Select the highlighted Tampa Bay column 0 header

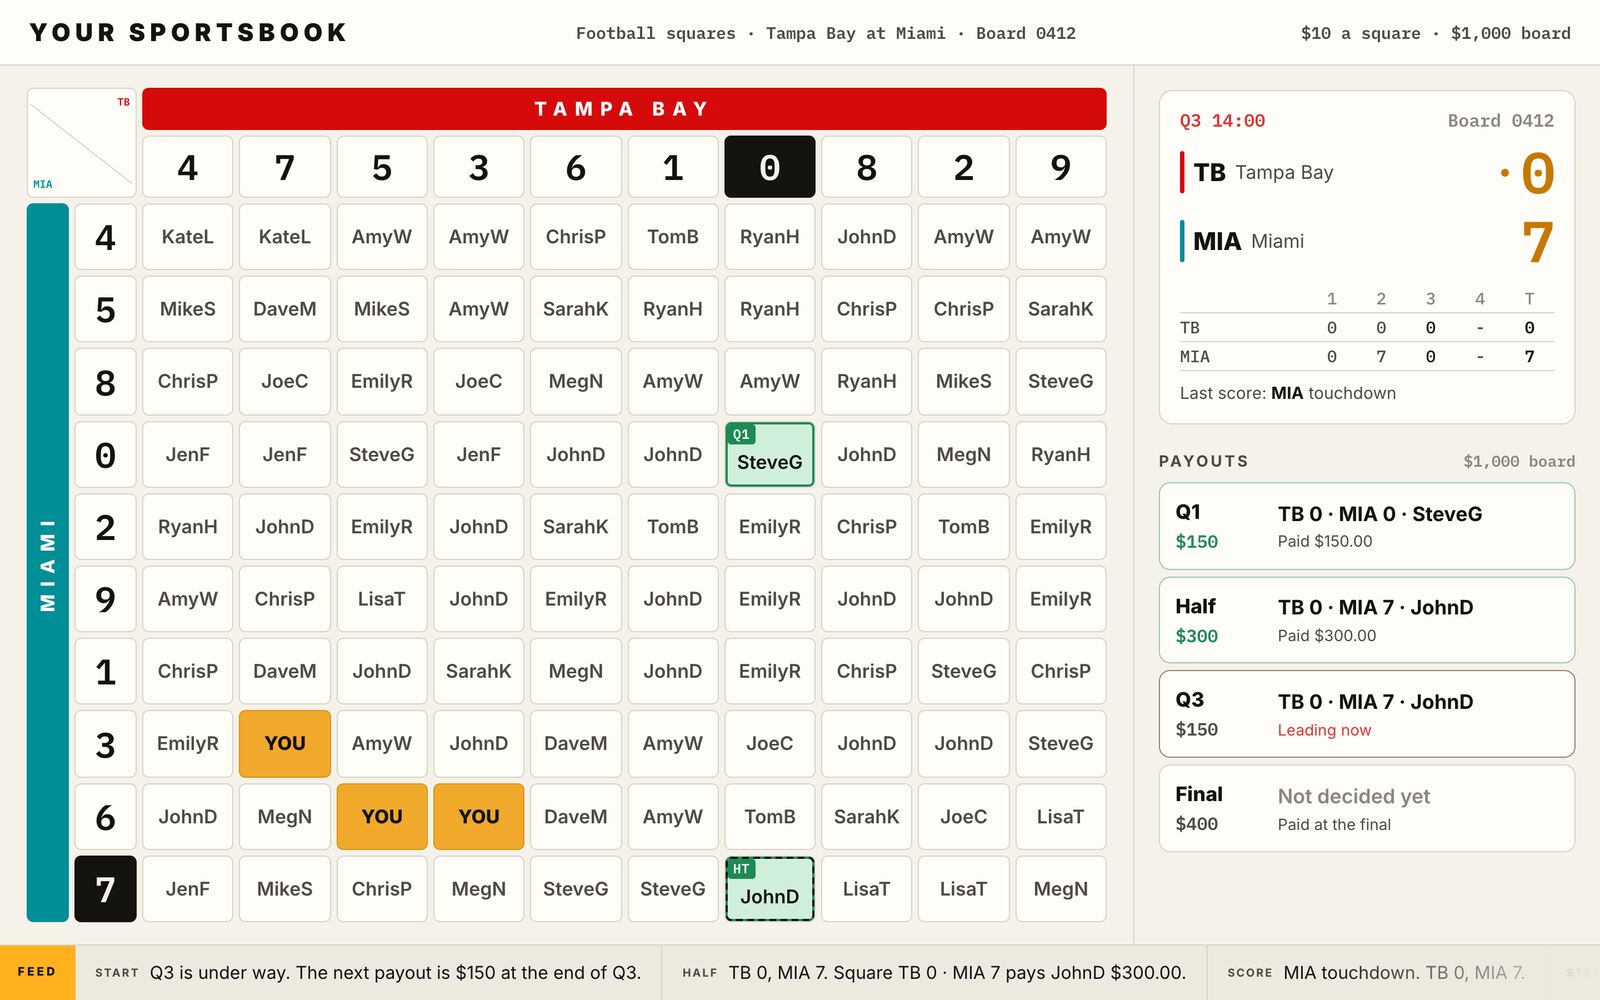coord(769,167)
